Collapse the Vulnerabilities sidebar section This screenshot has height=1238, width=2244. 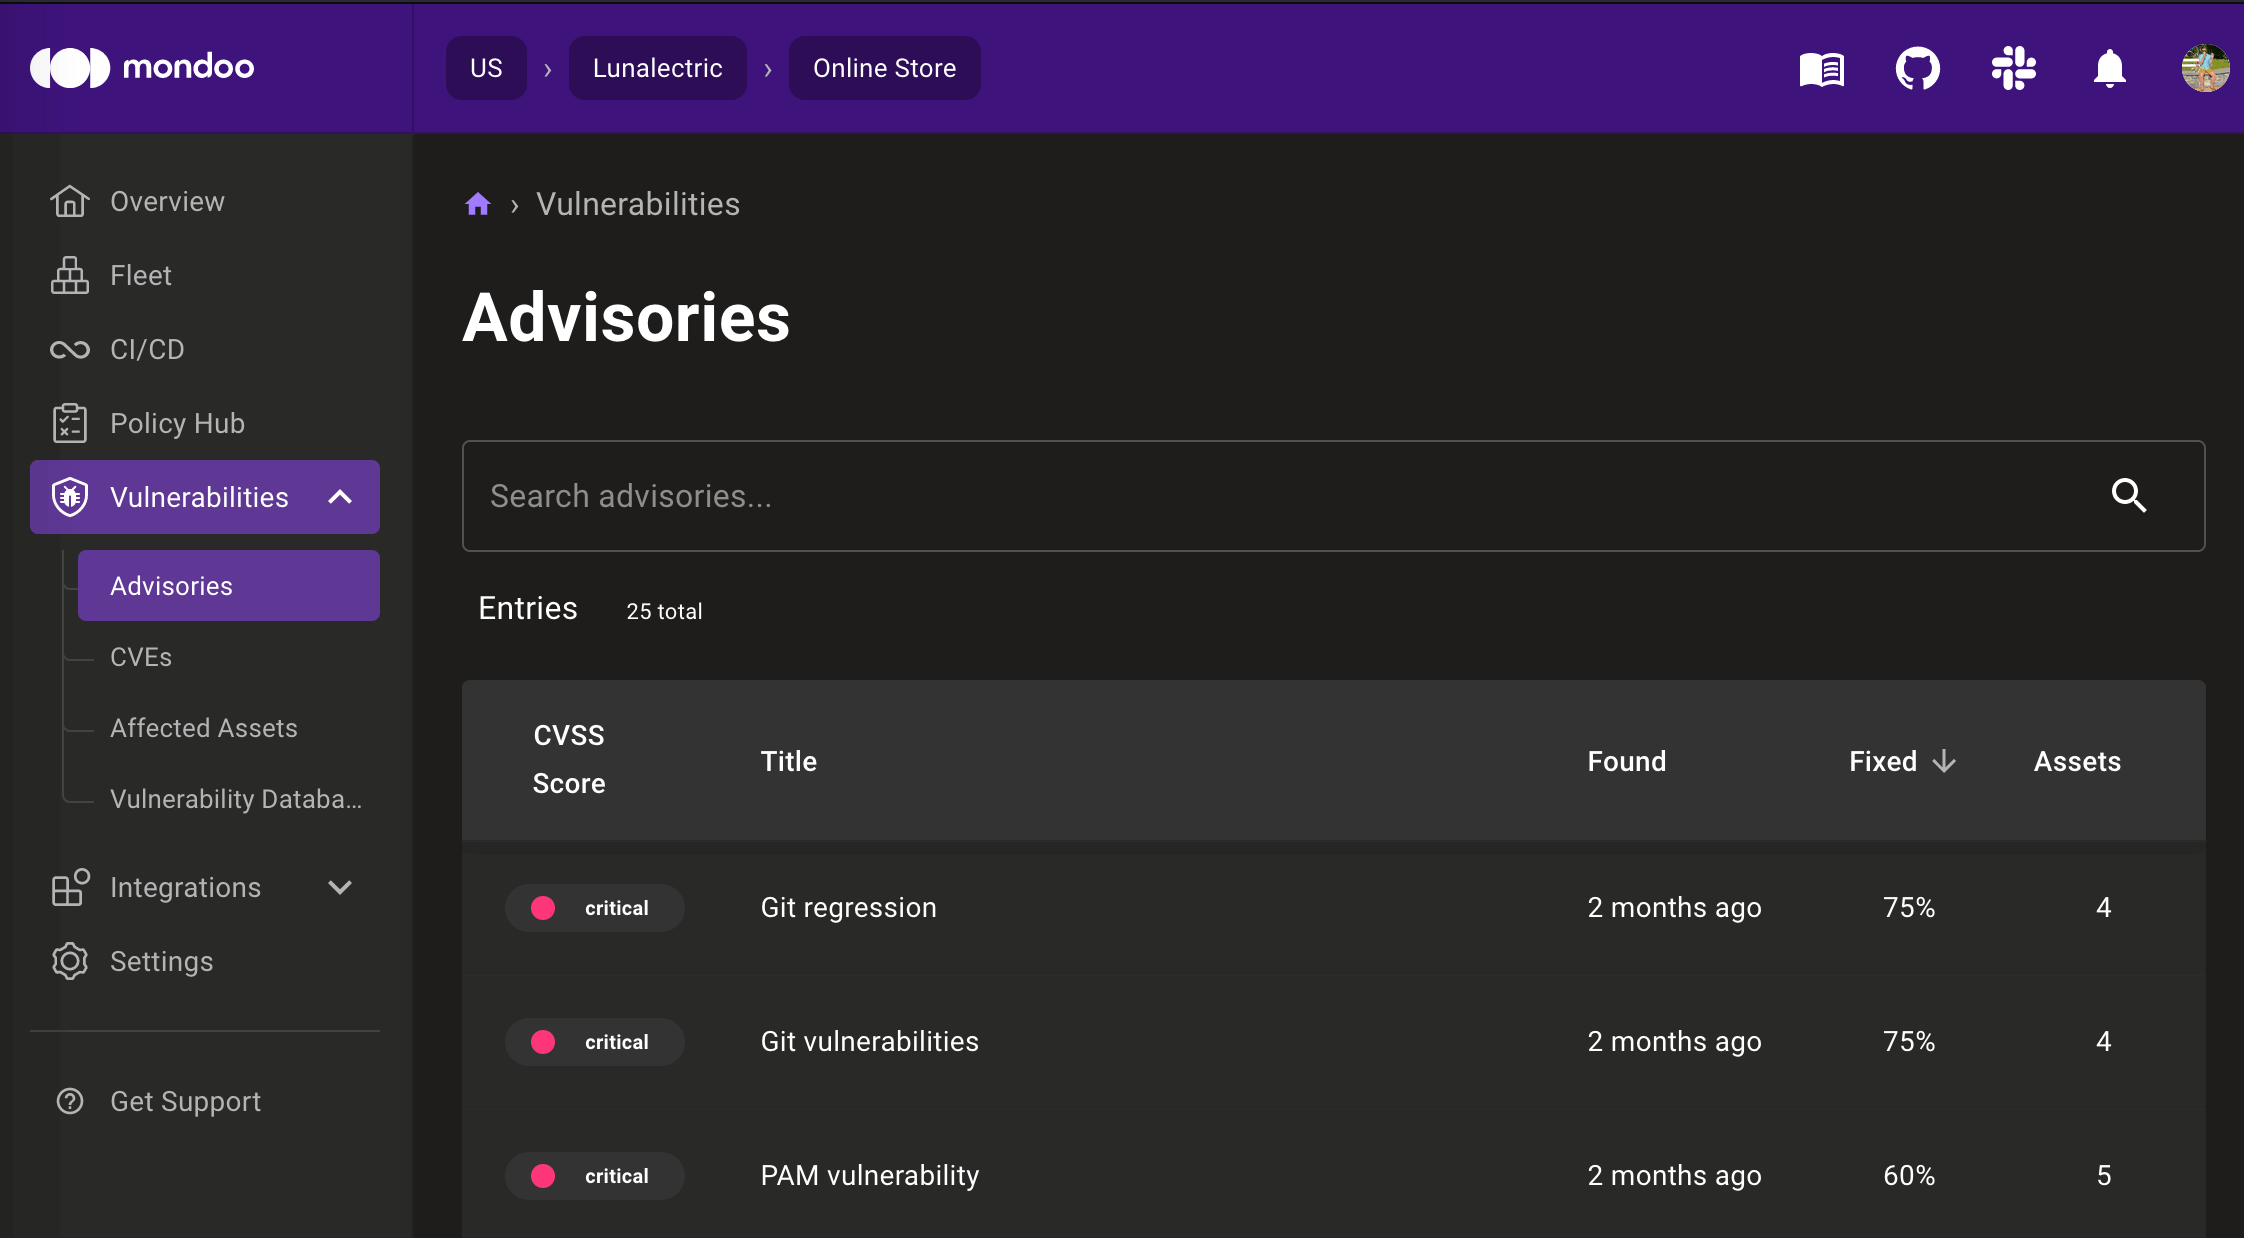340,497
